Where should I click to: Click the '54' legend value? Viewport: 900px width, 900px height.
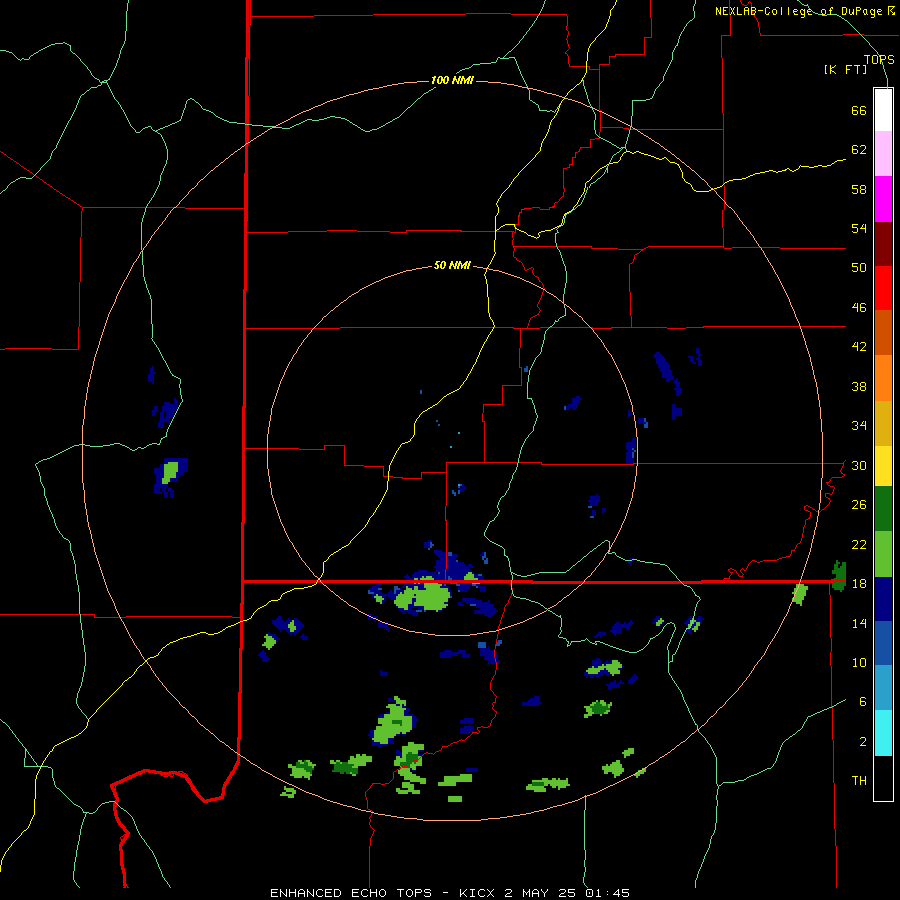(x=859, y=228)
